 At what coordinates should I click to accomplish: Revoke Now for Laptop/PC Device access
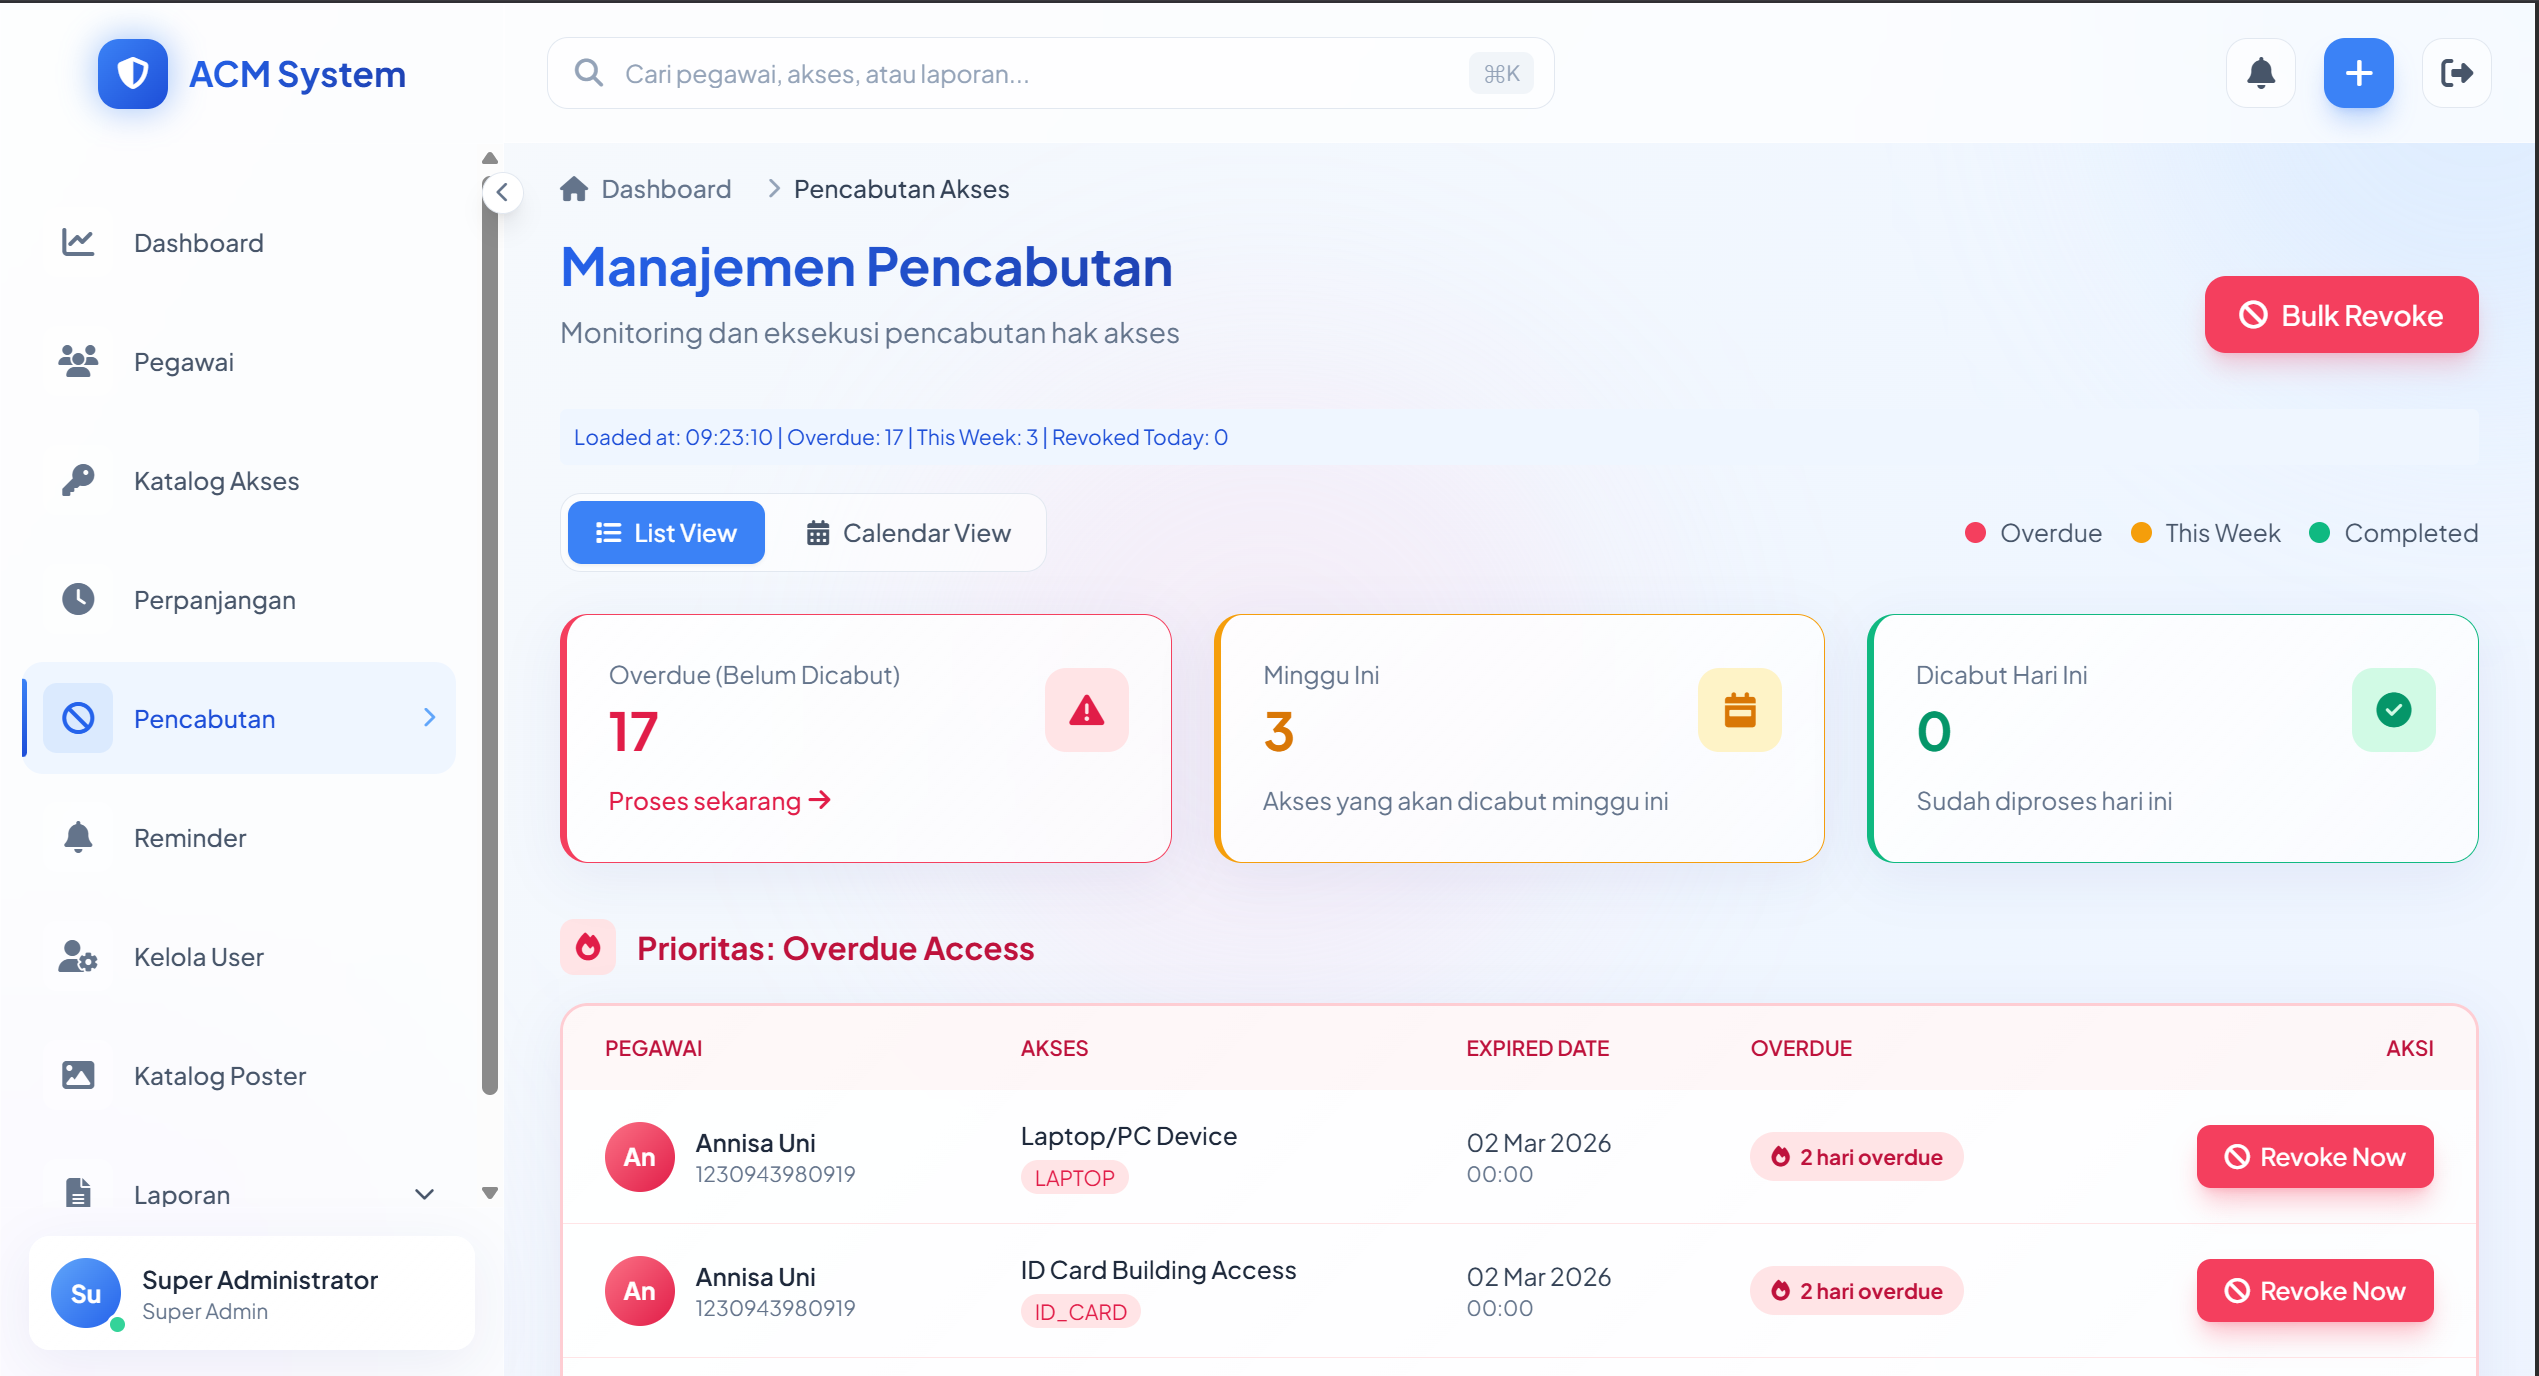coord(2314,1157)
